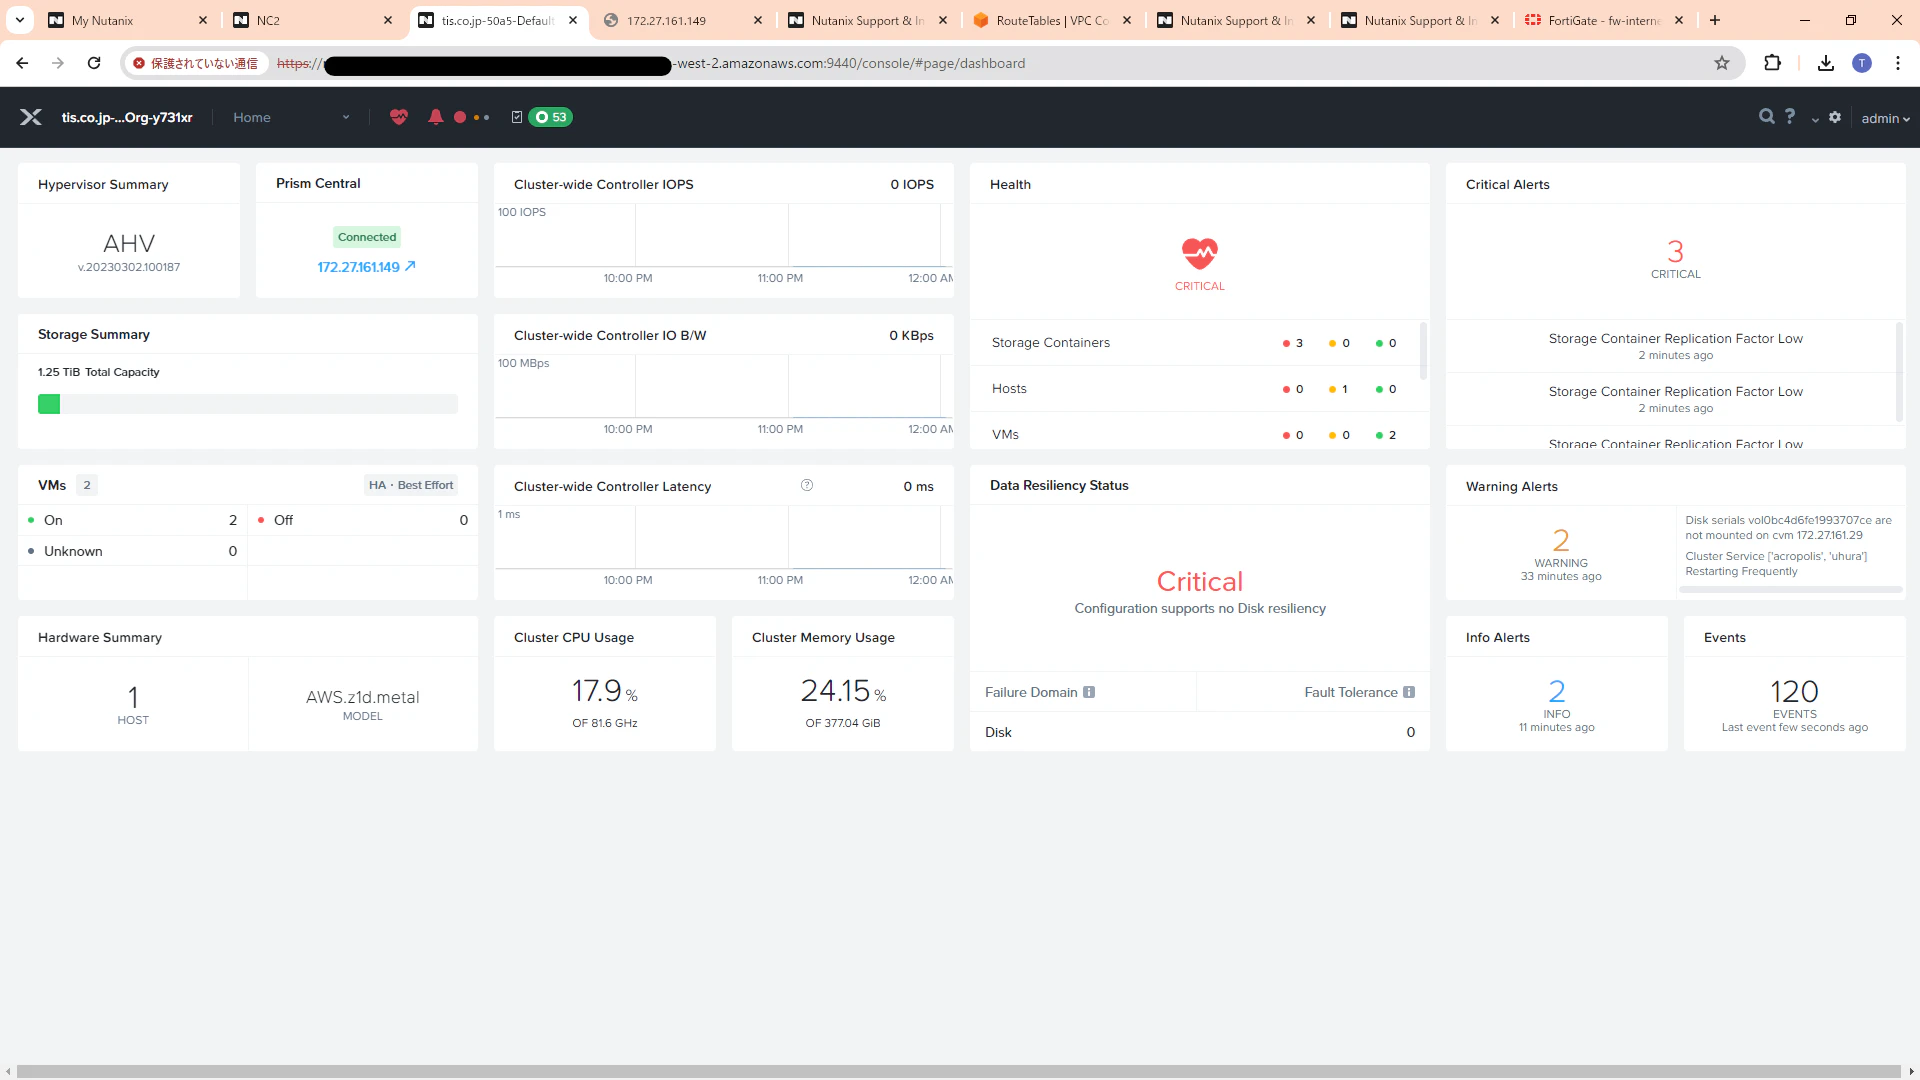Open the Disk serials not mounted warning

click(1788, 528)
